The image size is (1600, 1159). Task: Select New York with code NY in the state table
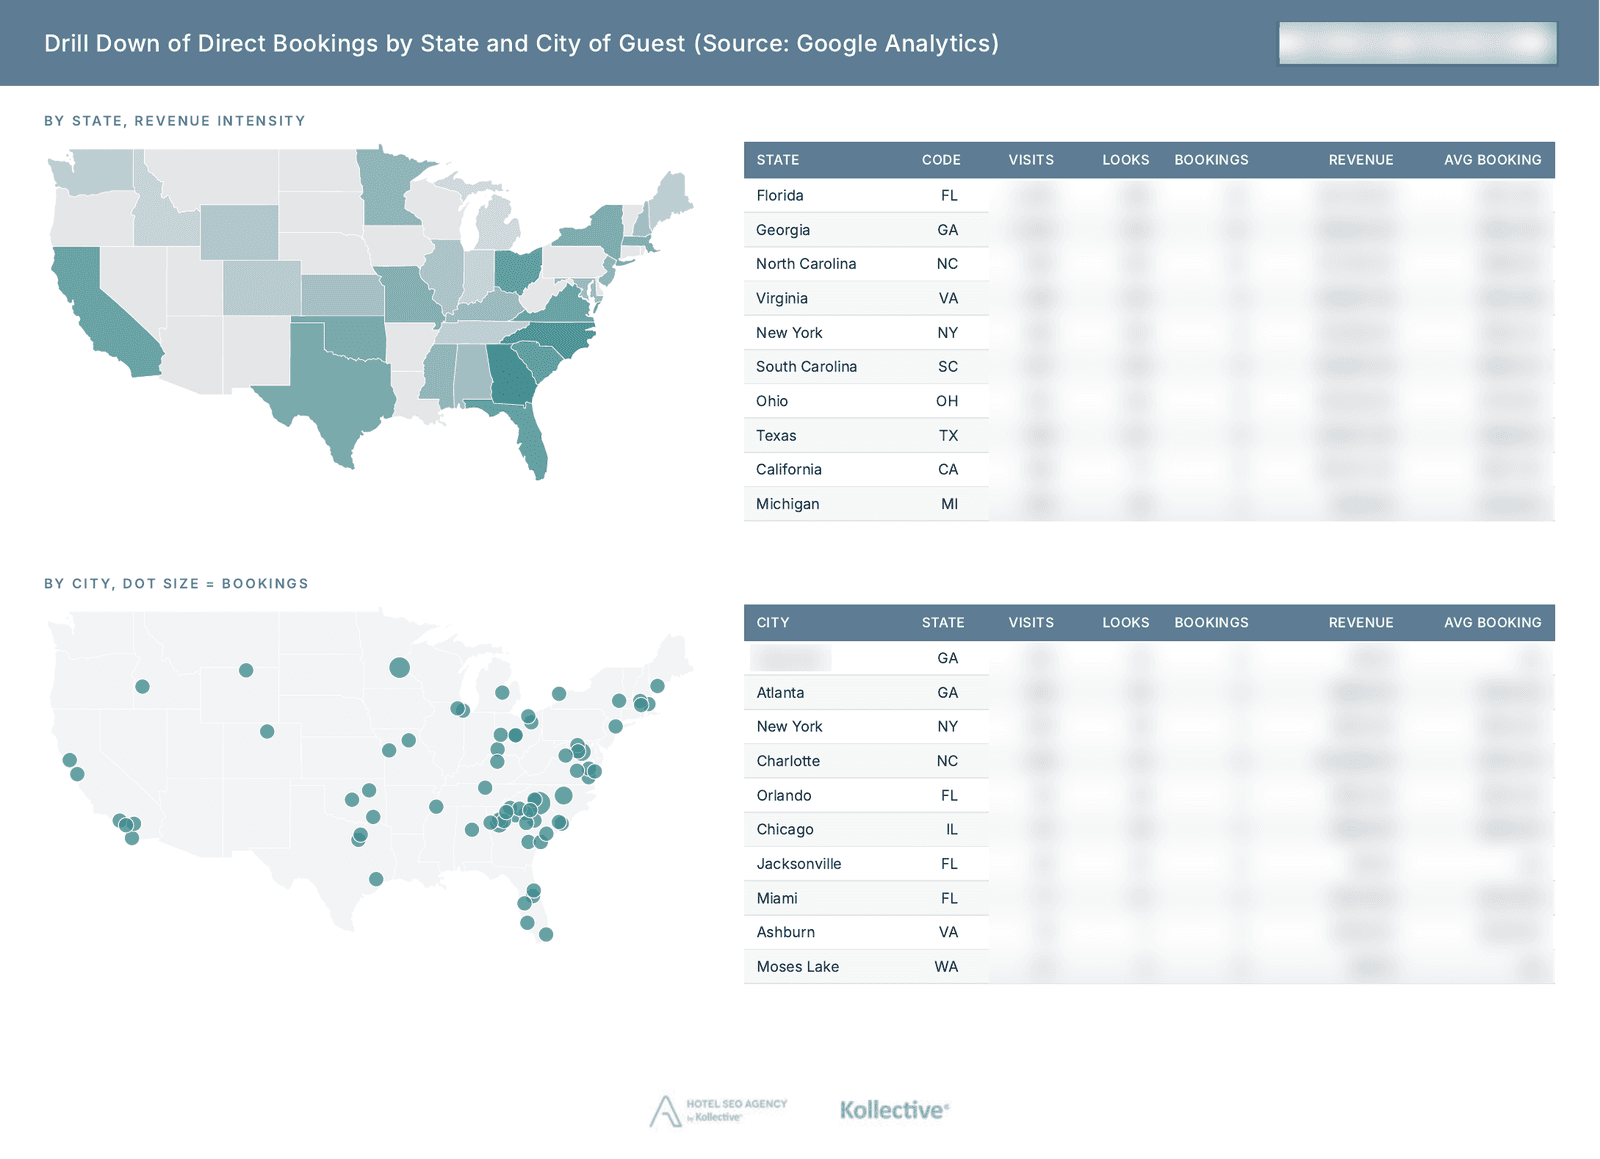(1149, 333)
